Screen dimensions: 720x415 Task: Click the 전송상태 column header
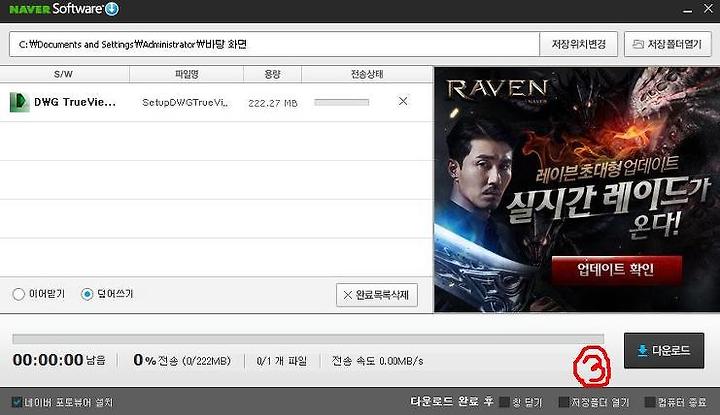coord(367,74)
